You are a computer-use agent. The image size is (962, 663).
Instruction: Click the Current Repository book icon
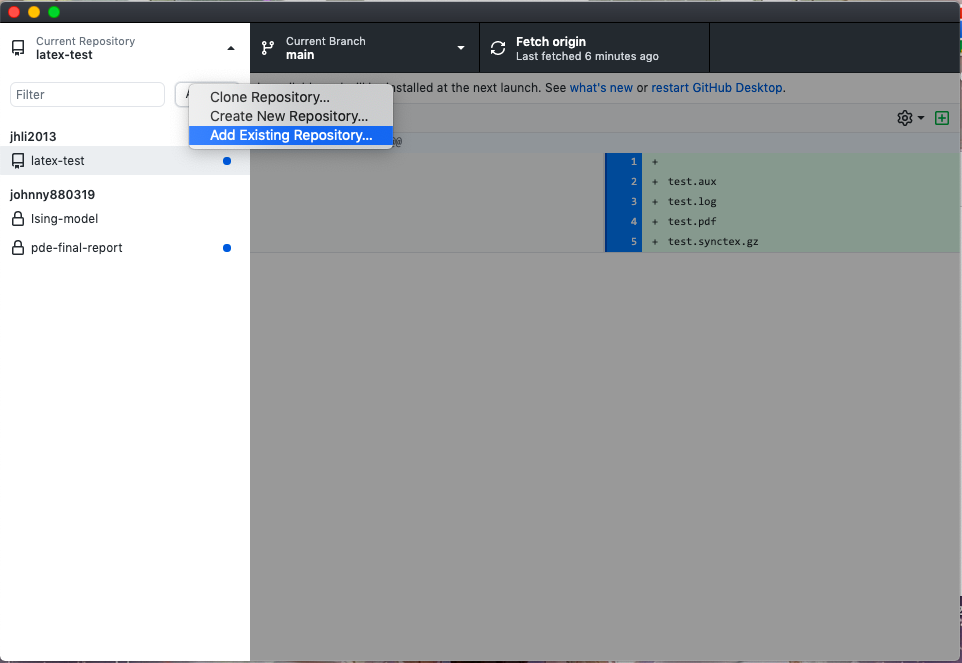click(18, 48)
